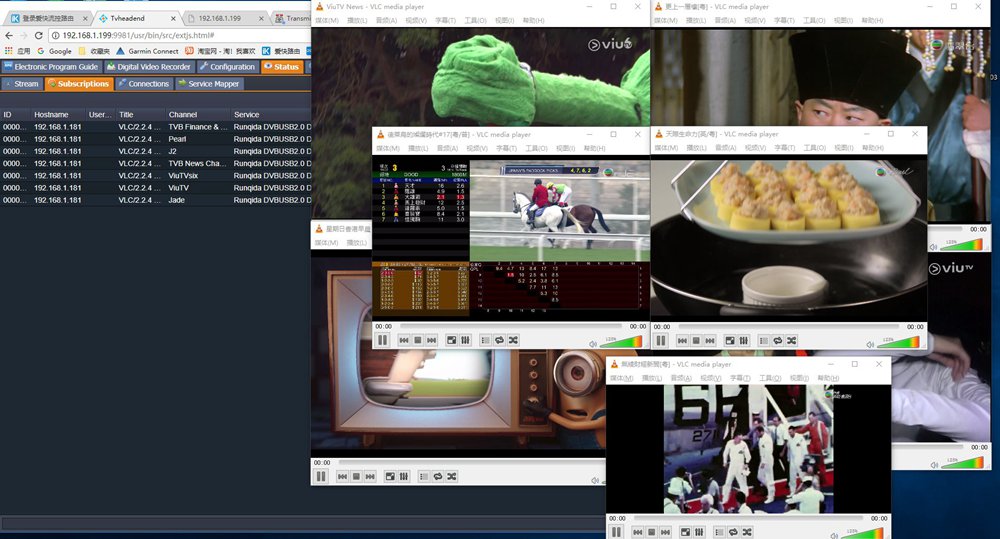Switch to Connections sub-tab
Screen dimensions: 1000x539
coord(143,84)
